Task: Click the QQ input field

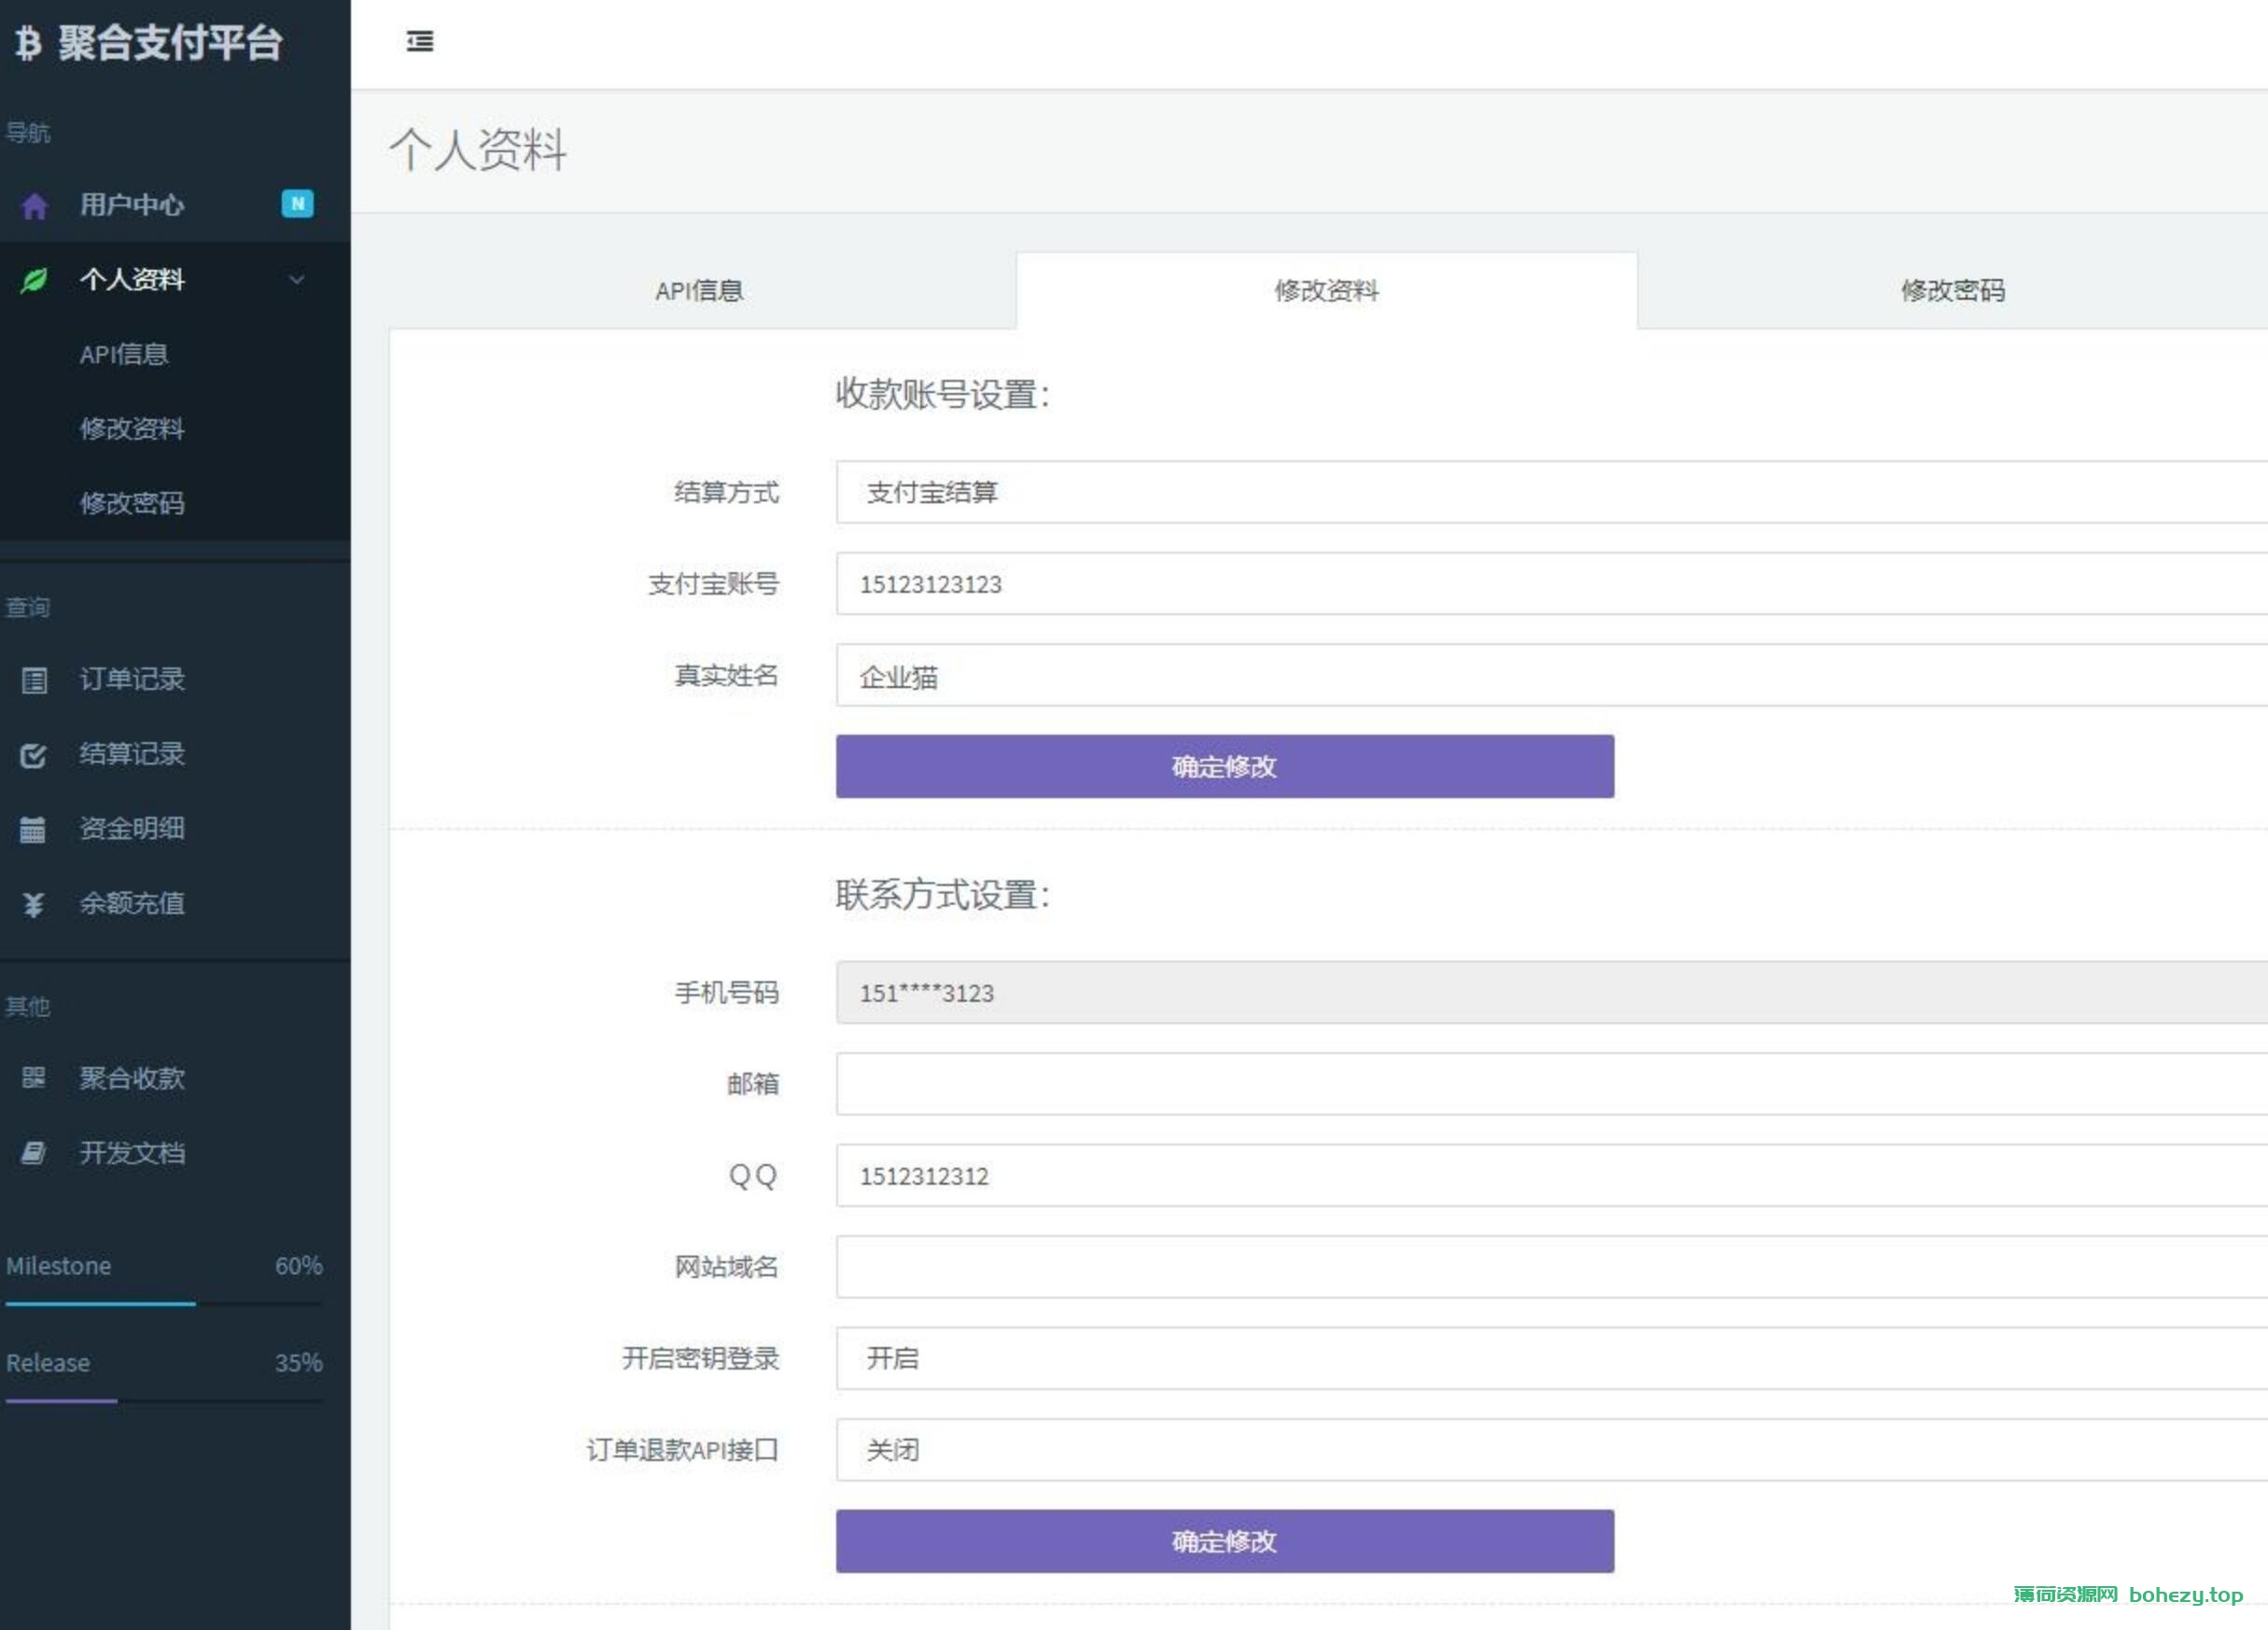Action: [1551, 1176]
